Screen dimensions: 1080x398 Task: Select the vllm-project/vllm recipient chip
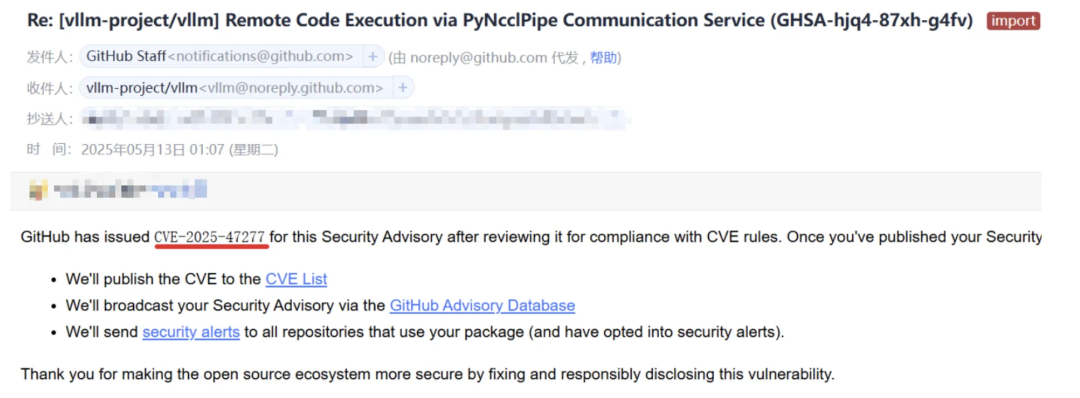coord(236,87)
